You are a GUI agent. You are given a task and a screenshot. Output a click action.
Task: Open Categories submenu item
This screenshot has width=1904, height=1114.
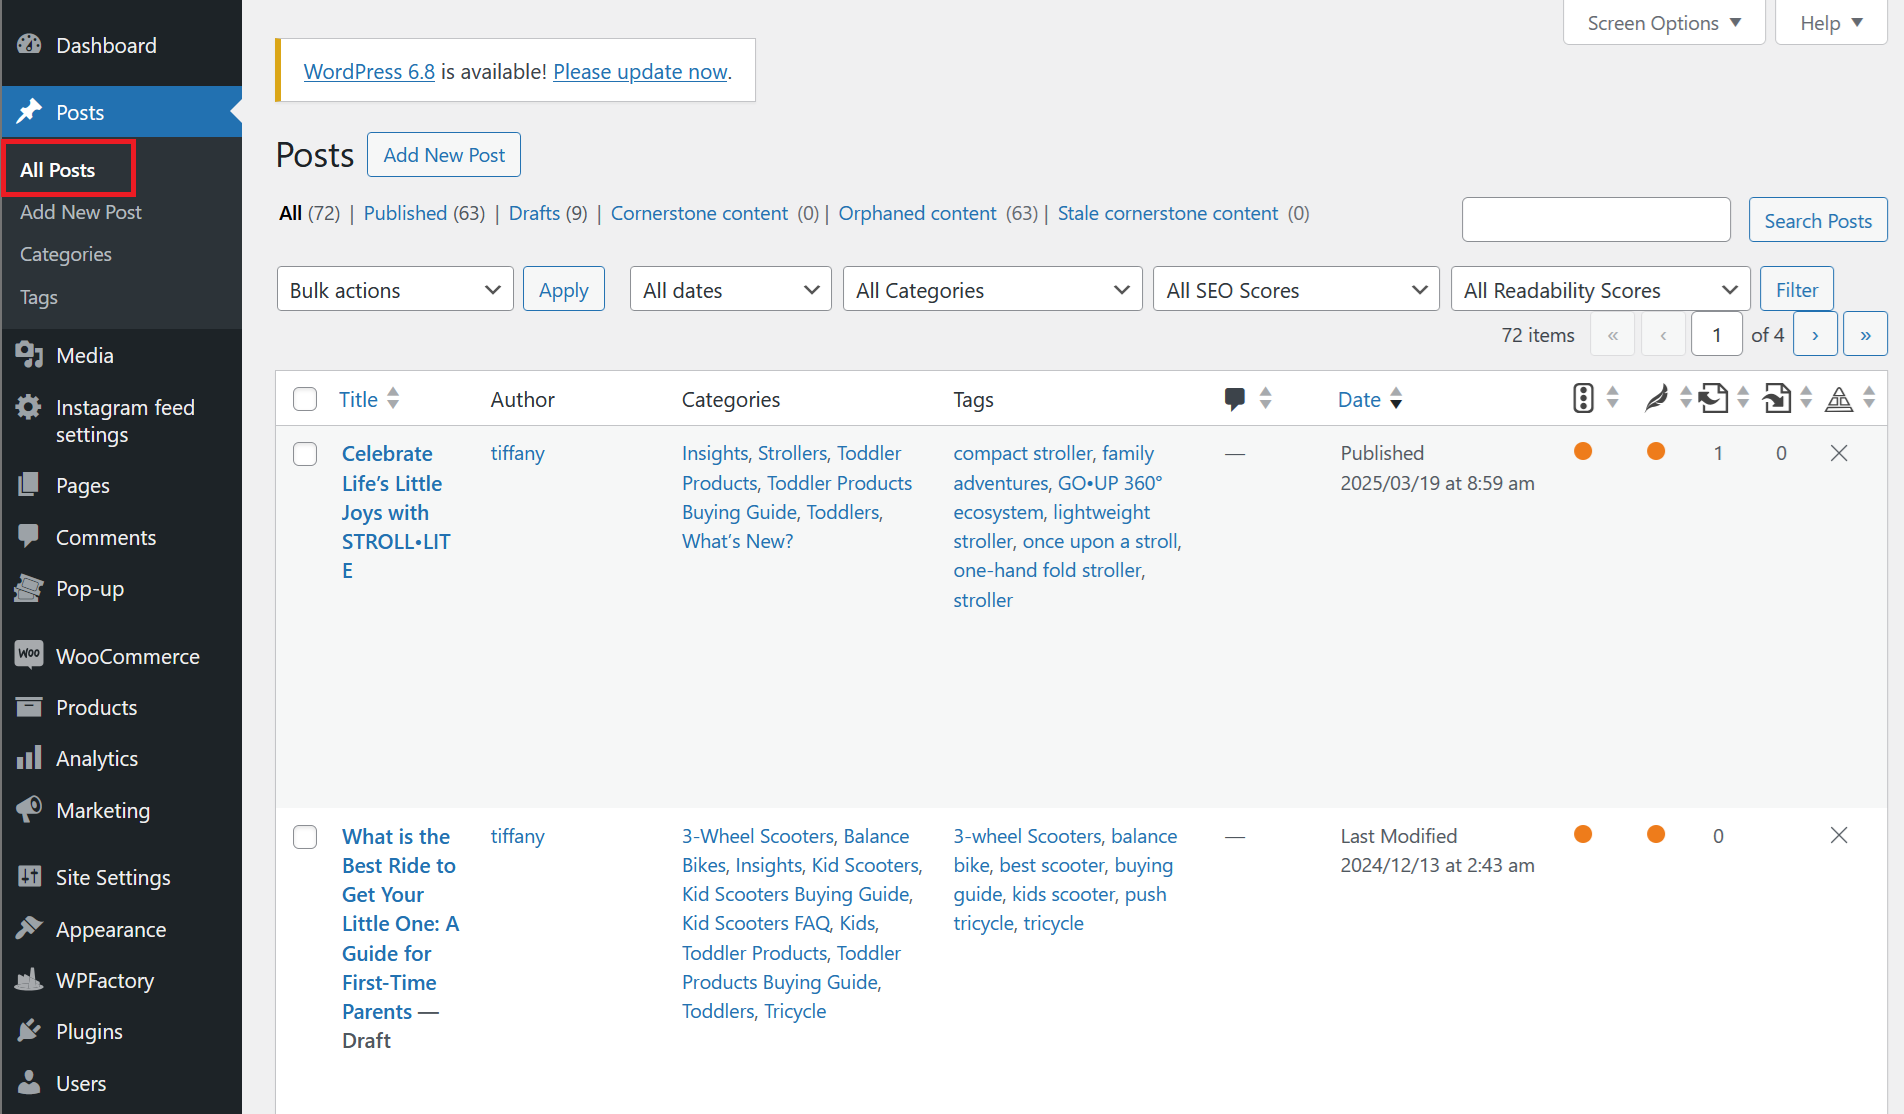coord(66,254)
